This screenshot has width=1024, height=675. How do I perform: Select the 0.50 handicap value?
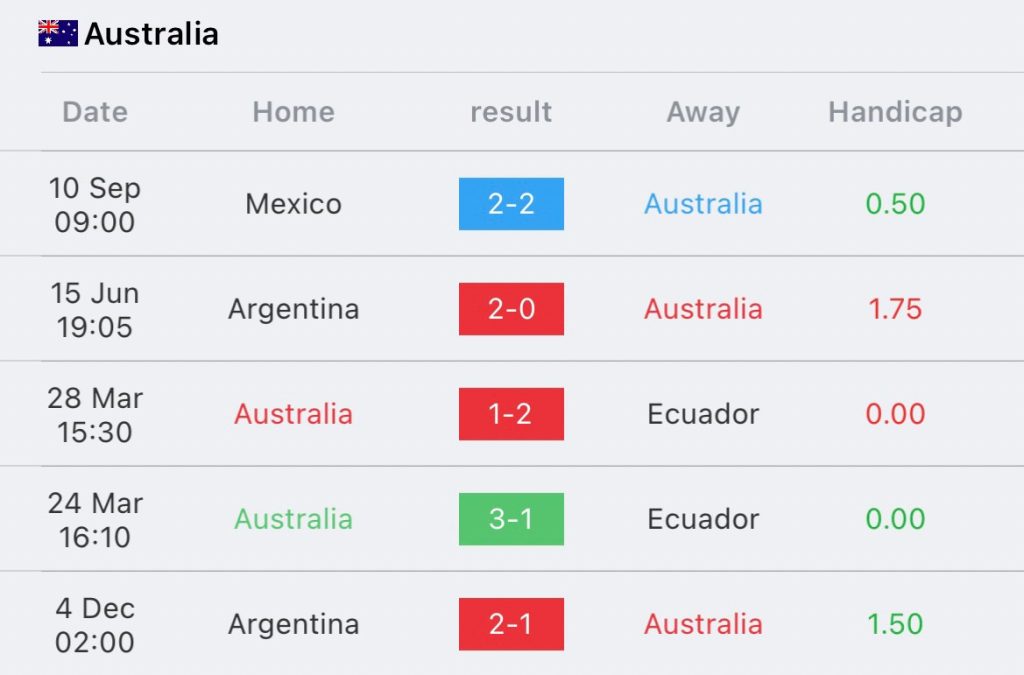(895, 204)
